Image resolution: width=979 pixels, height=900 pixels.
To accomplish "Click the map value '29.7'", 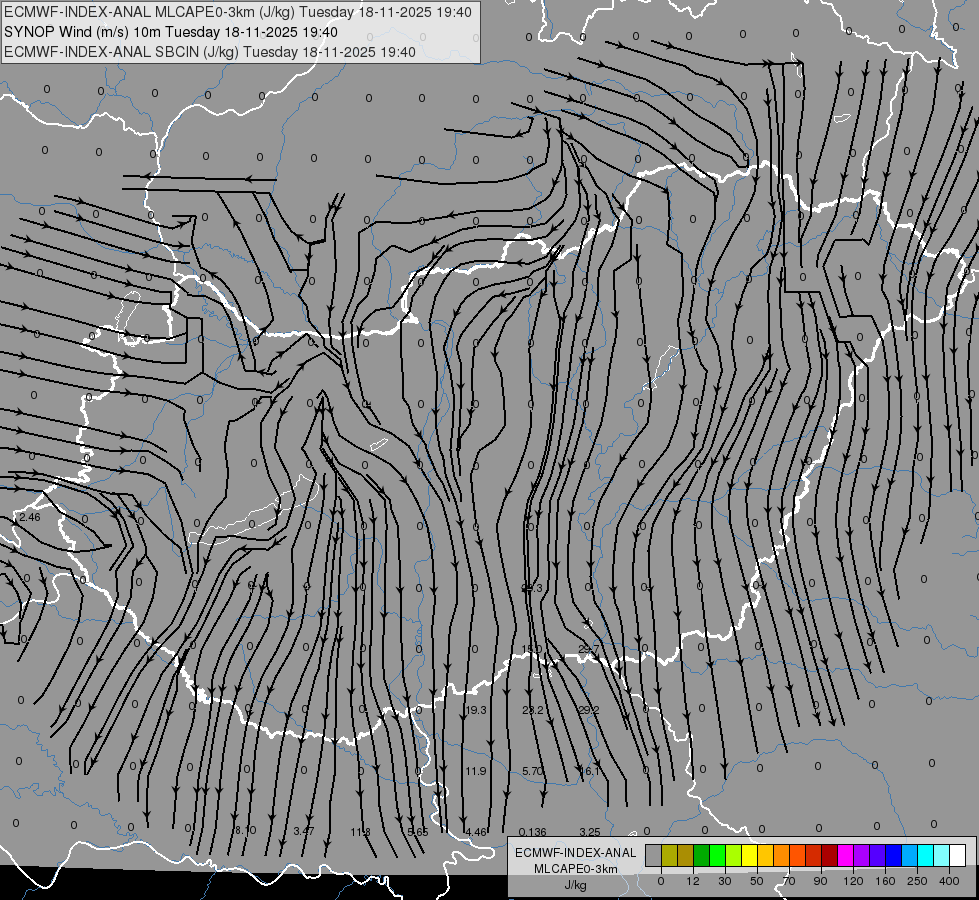I will click(x=589, y=649).
